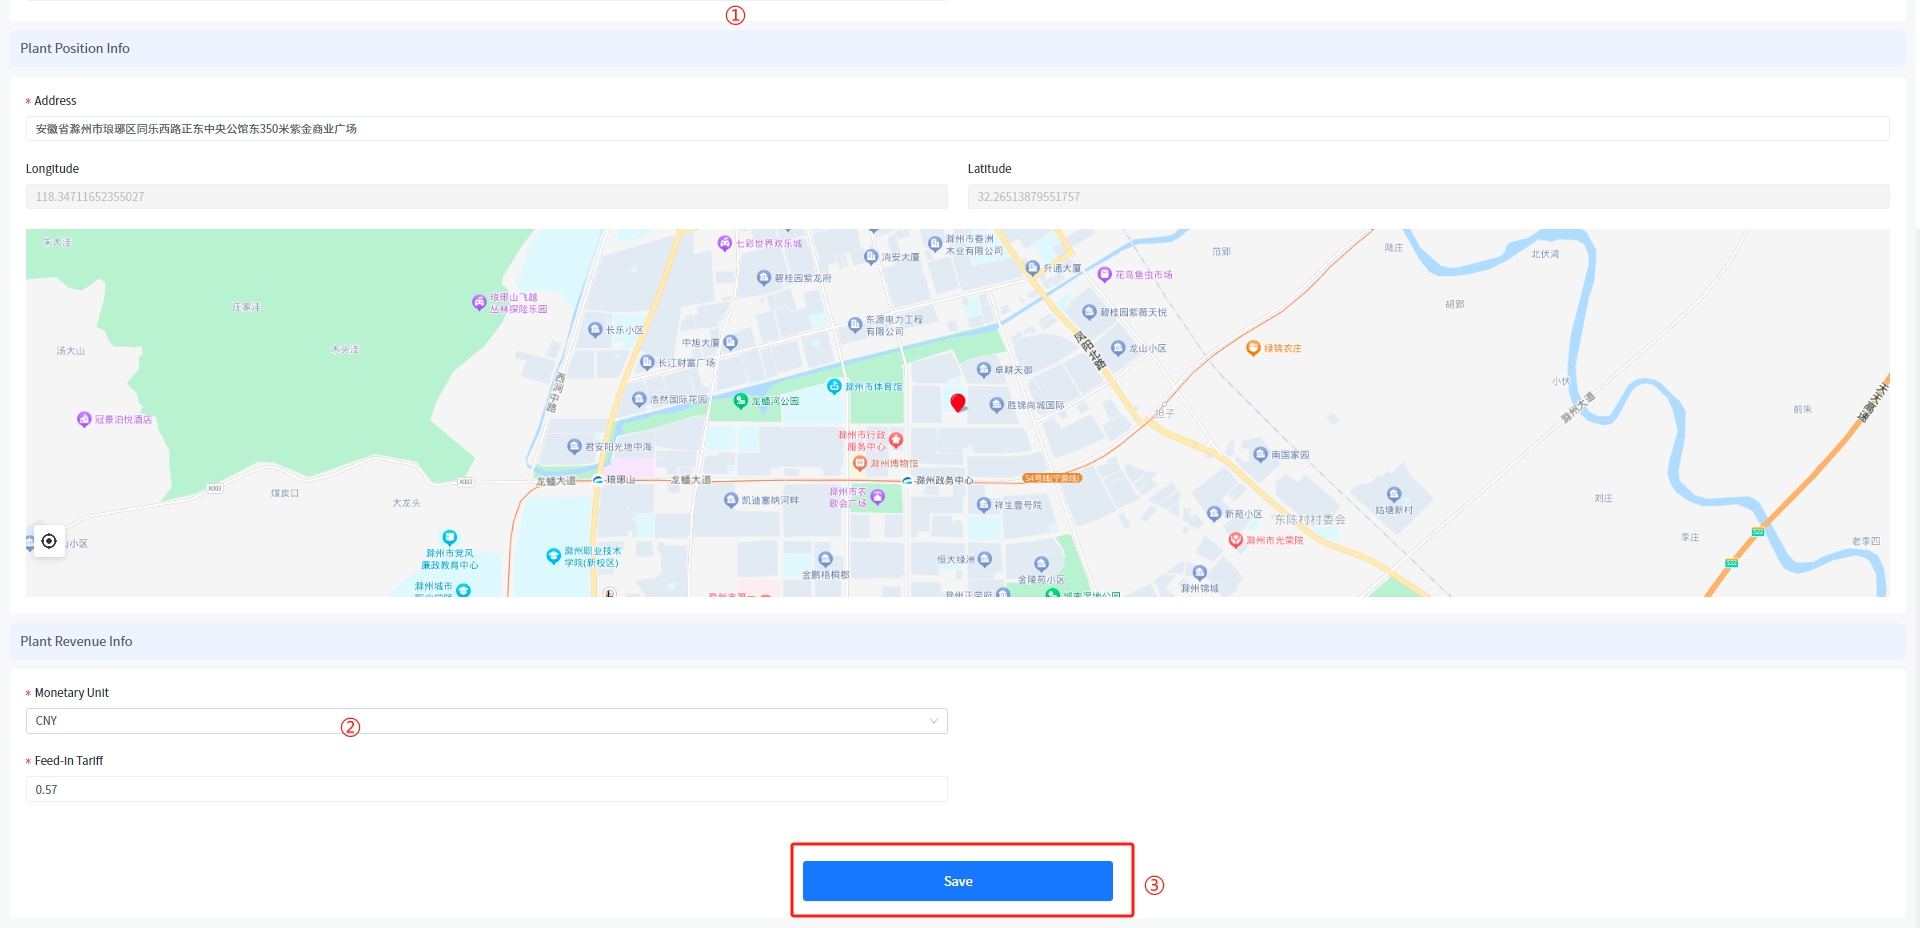Click the 滁州市光荣院 red map icon
This screenshot has width=1920, height=928.
(1235, 540)
